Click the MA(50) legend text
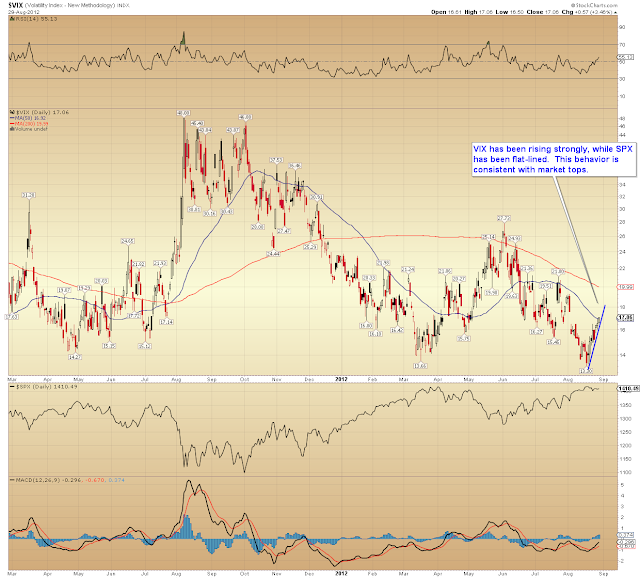Image resolution: width=640 pixels, height=578 pixels. click(31, 118)
